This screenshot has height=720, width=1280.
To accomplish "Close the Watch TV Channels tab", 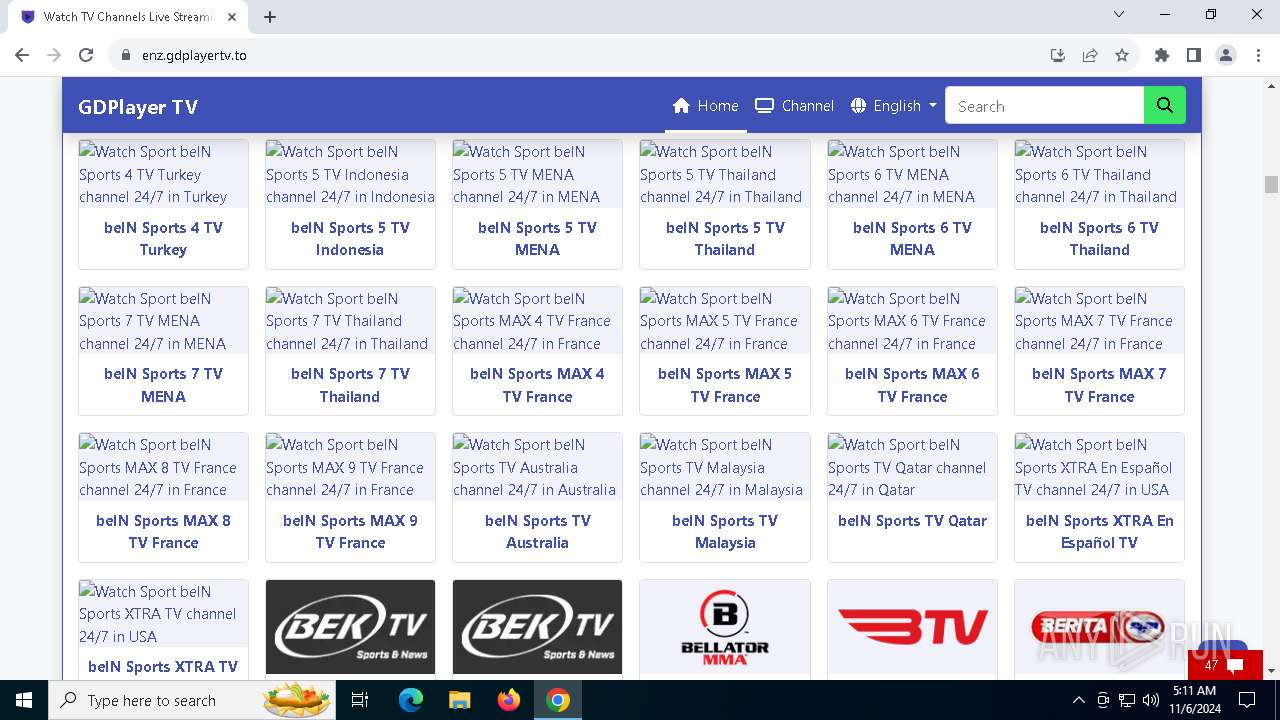I will 232,17.
